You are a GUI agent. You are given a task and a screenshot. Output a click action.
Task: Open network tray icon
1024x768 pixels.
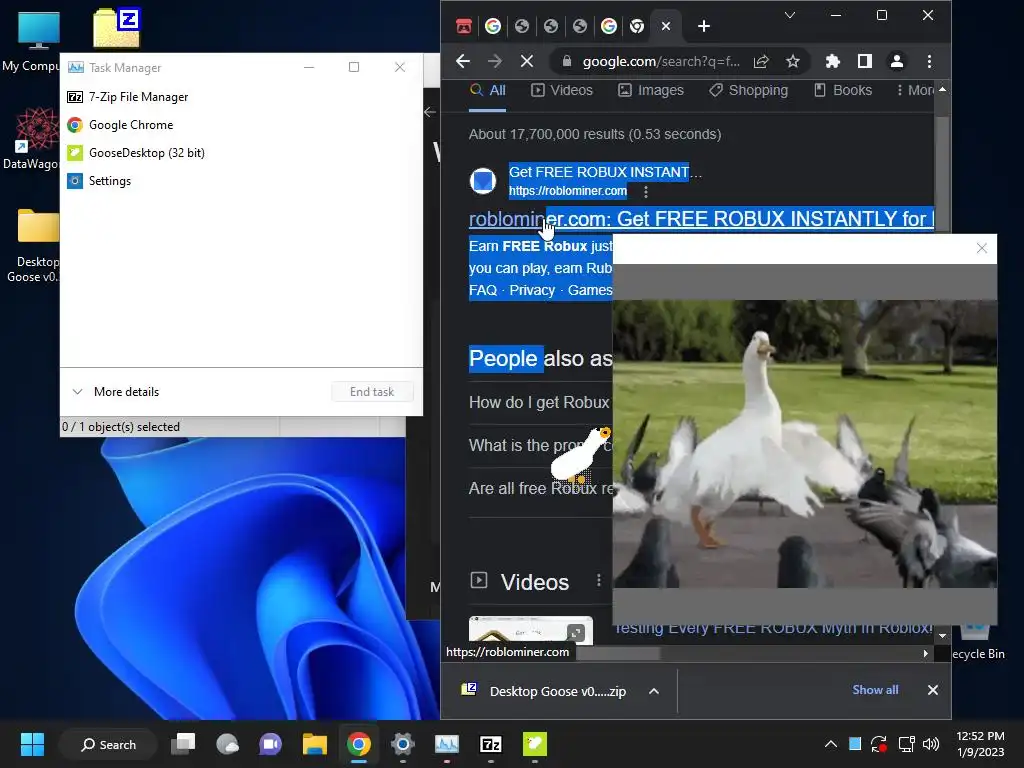tap(906, 744)
